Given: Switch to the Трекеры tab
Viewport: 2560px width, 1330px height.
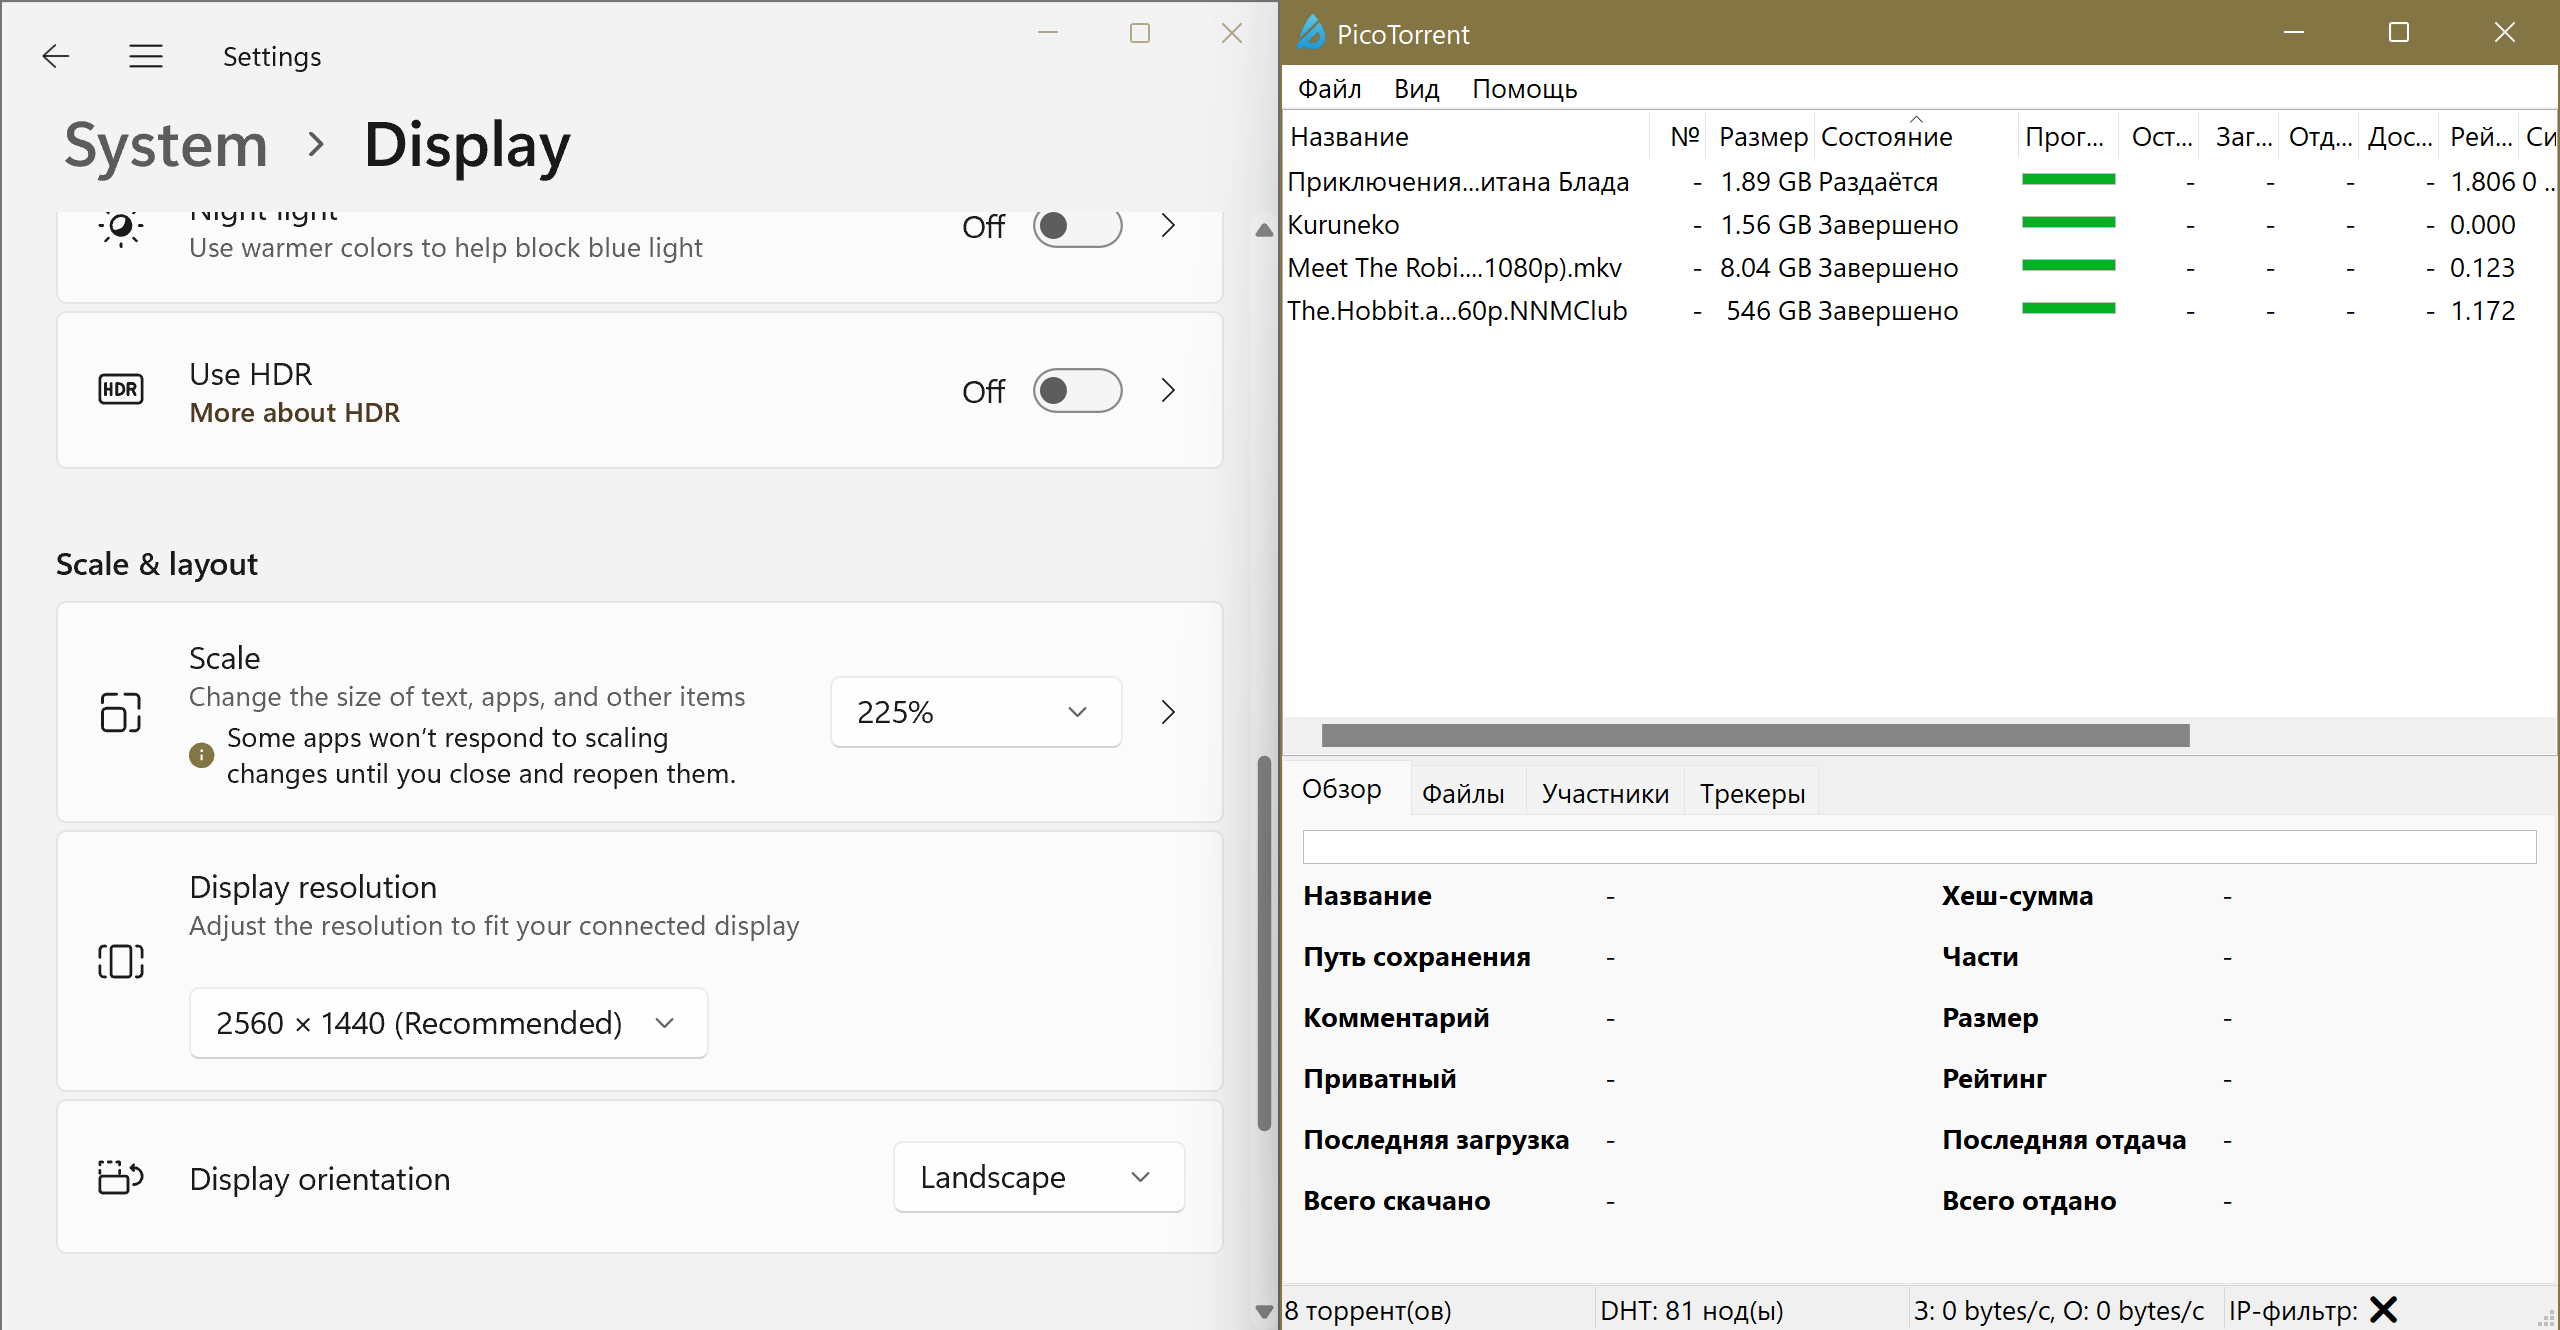Looking at the screenshot, I should (1752, 793).
